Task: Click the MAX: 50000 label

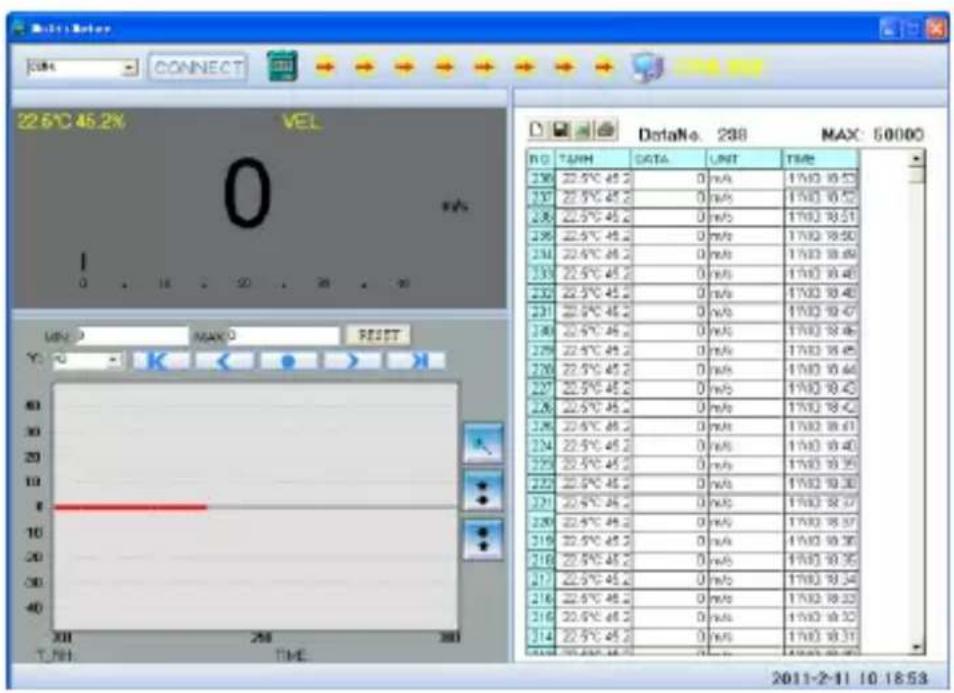Action: click(x=872, y=134)
